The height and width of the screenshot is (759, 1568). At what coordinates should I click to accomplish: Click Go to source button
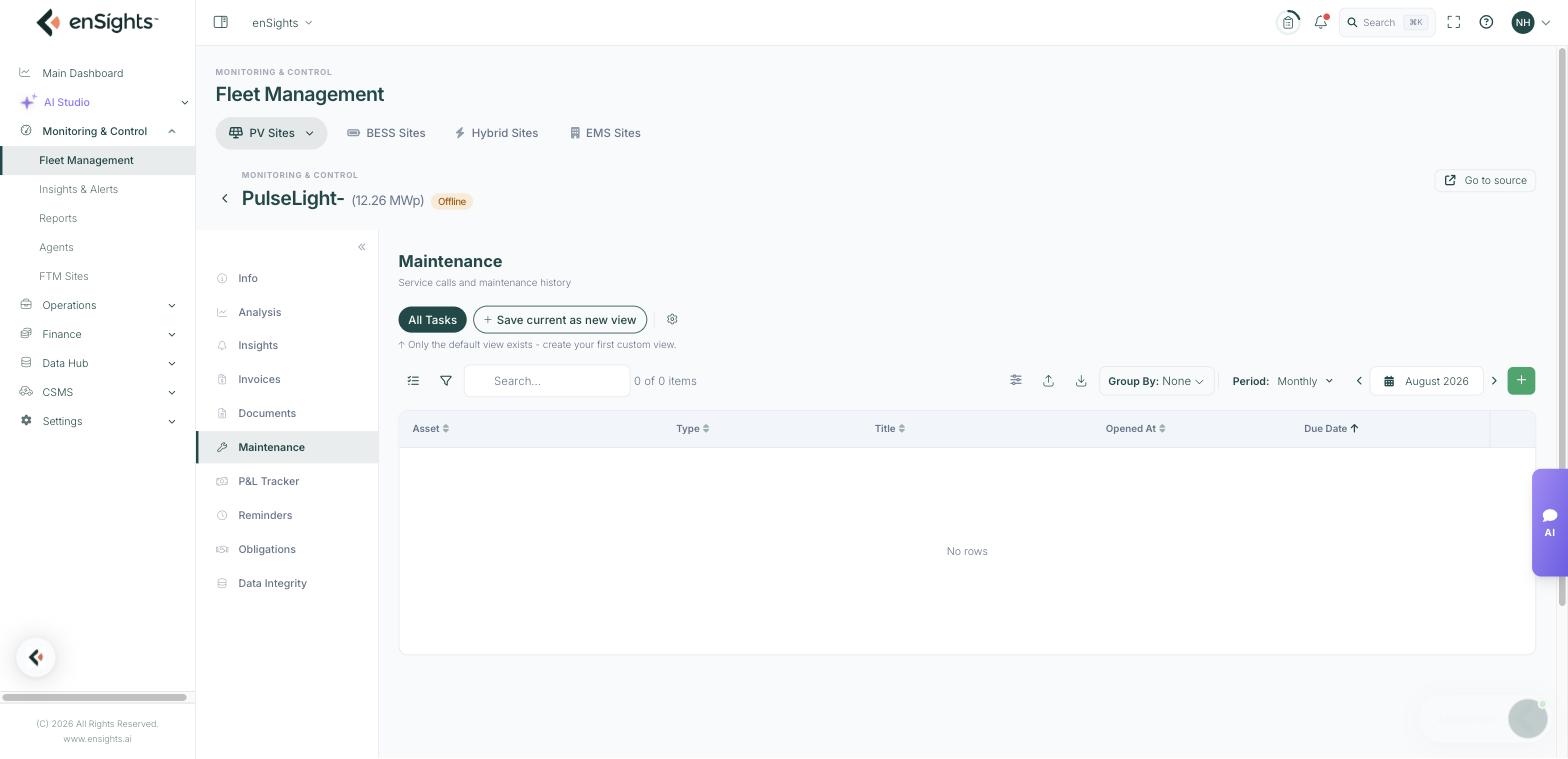(x=1485, y=180)
